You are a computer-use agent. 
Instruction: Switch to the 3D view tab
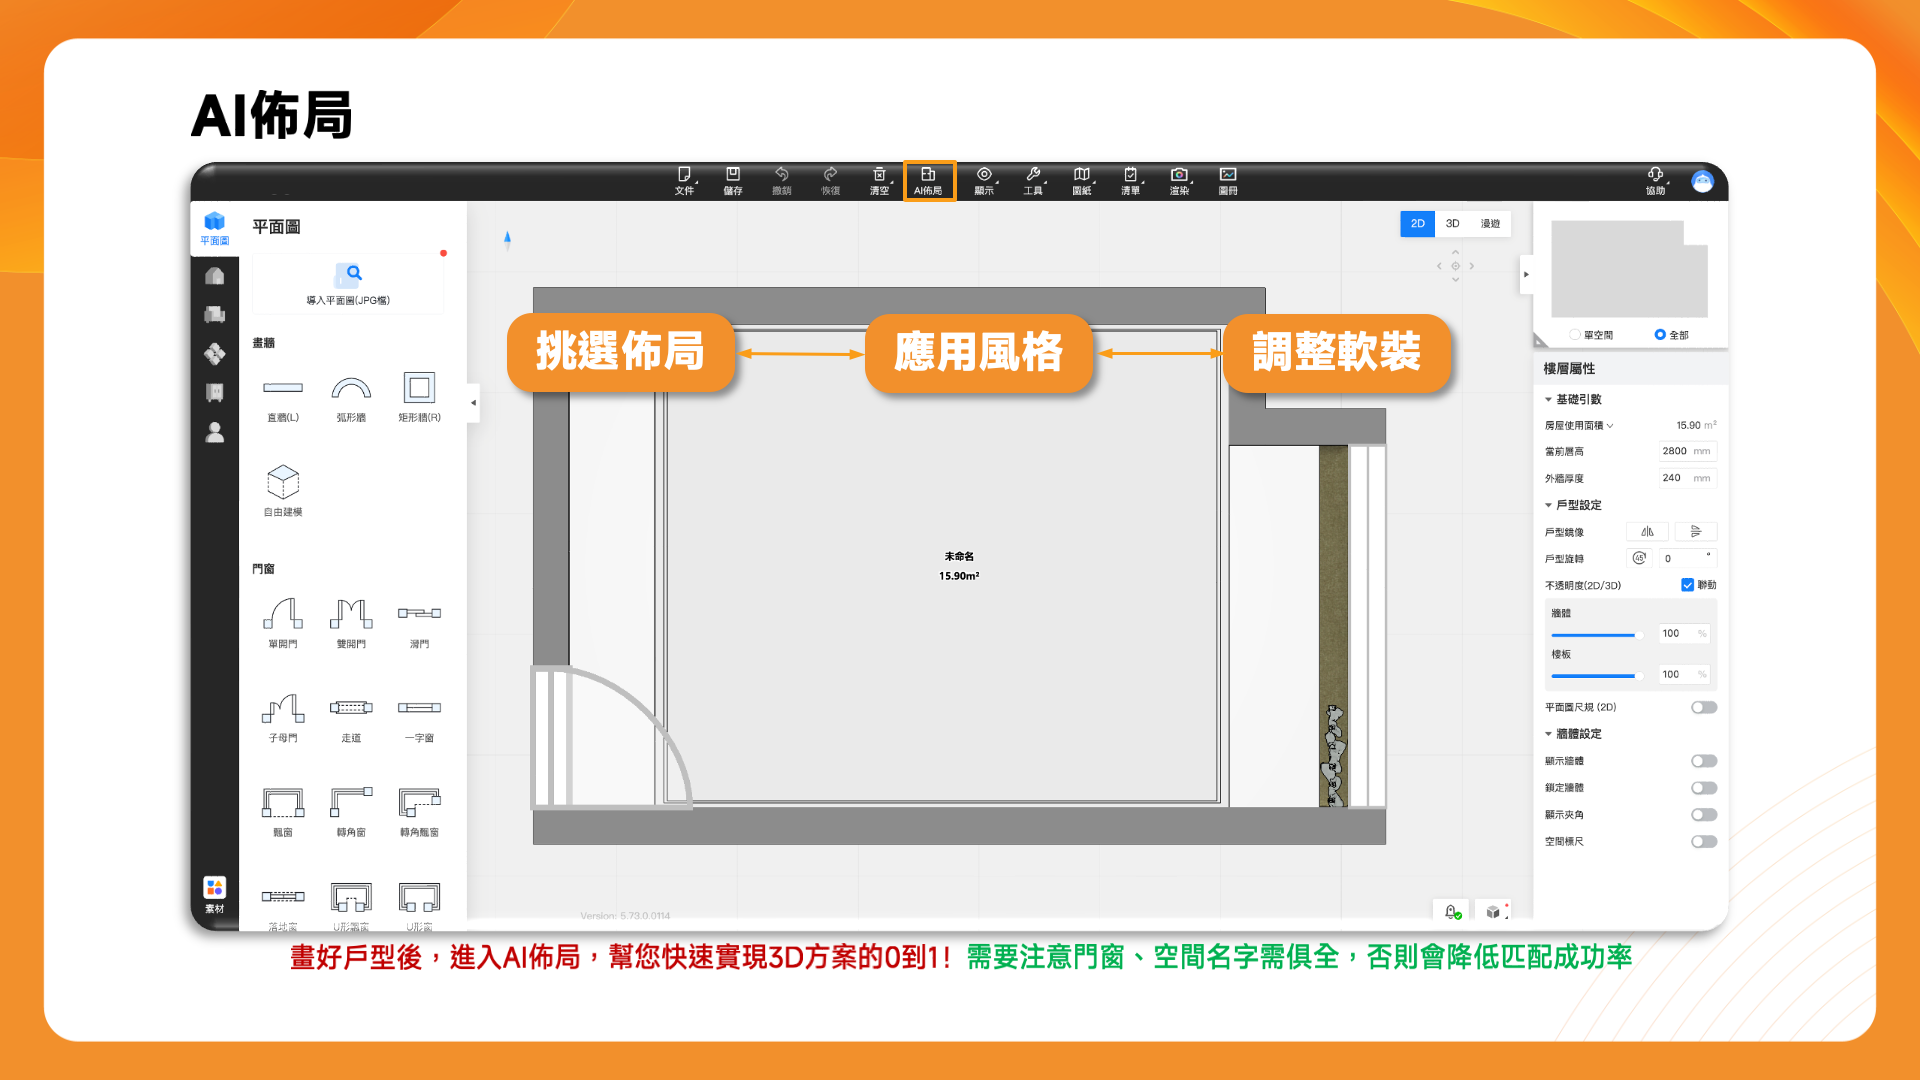click(x=1452, y=224)
